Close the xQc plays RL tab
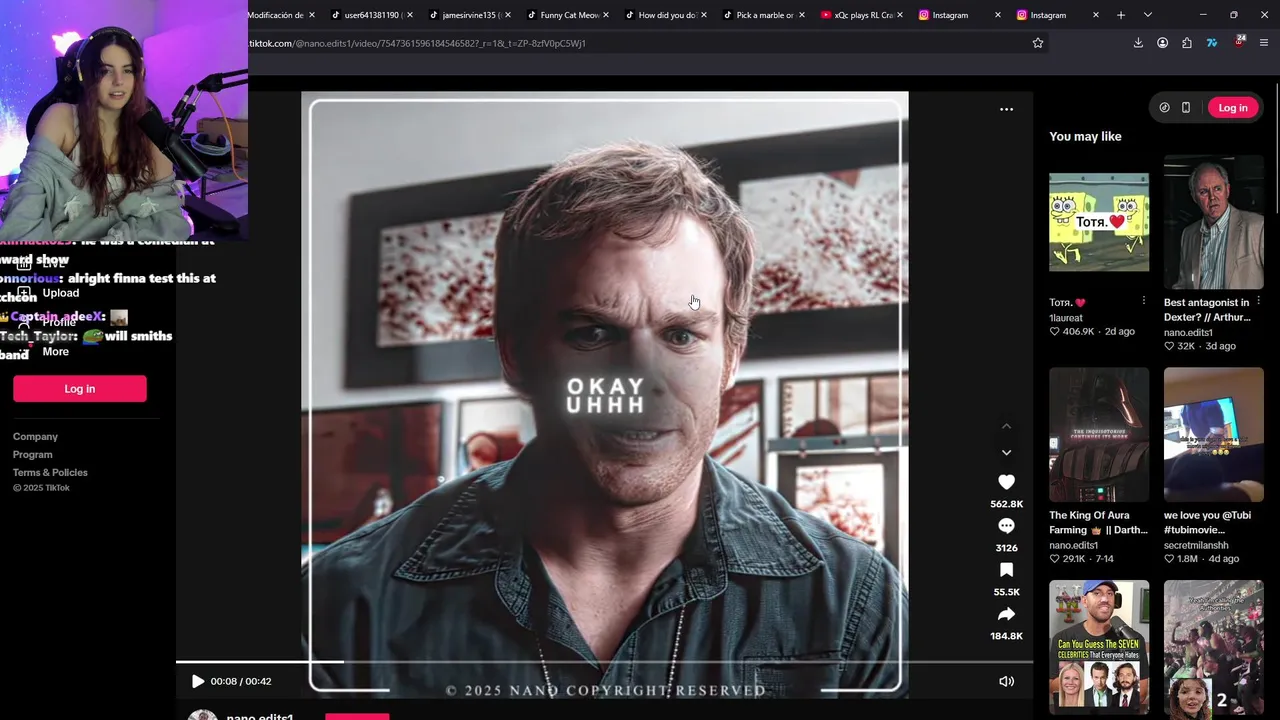 pos(900,15)
